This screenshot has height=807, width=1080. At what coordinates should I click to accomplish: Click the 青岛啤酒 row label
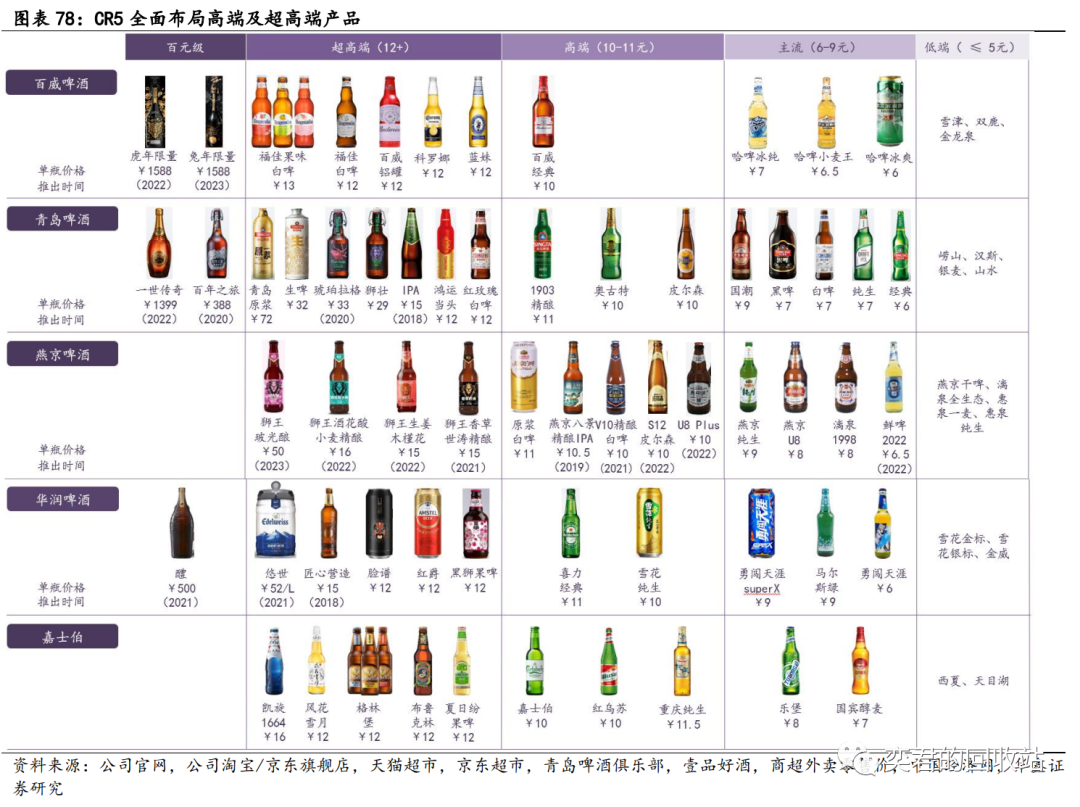pos(62,219)
